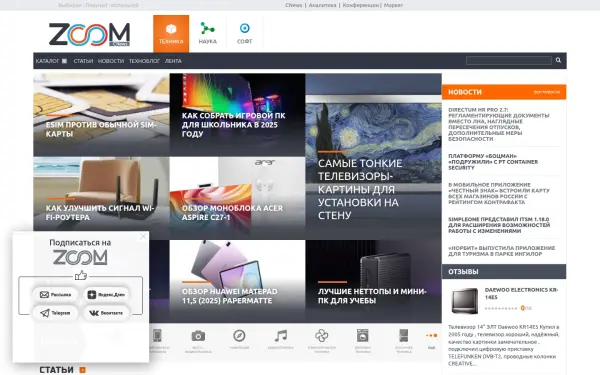Click the thumbs-up icon in popup
Viewport: 600px width, 375px height.
click(x=81, y=275)
